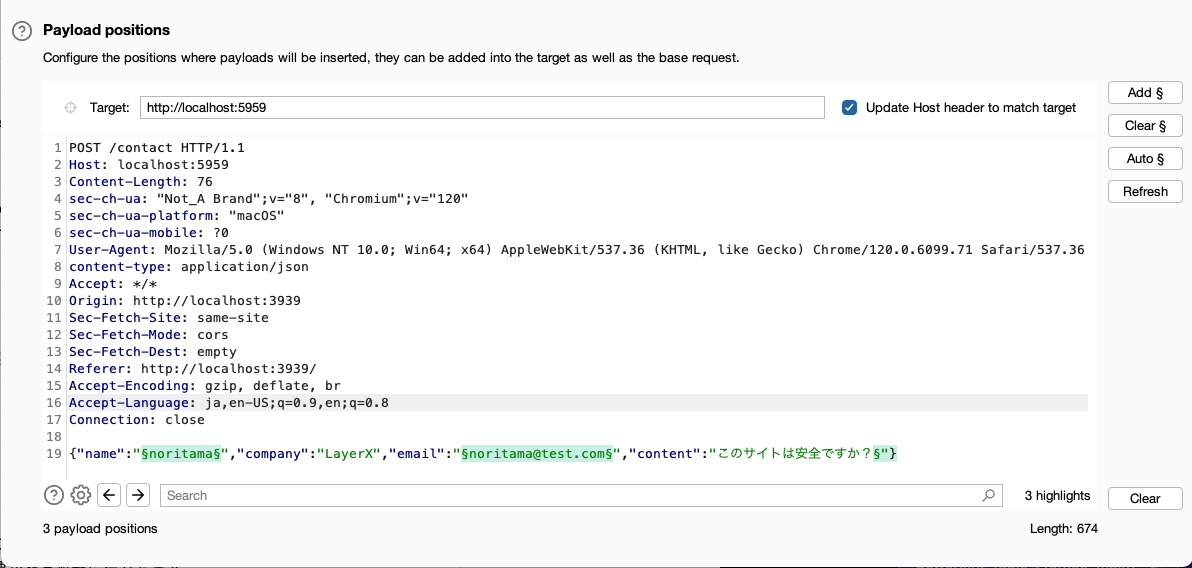This screenshot has height=568, width=1192.
Task: Click the Auto § button
Action: click(1145, 159)
